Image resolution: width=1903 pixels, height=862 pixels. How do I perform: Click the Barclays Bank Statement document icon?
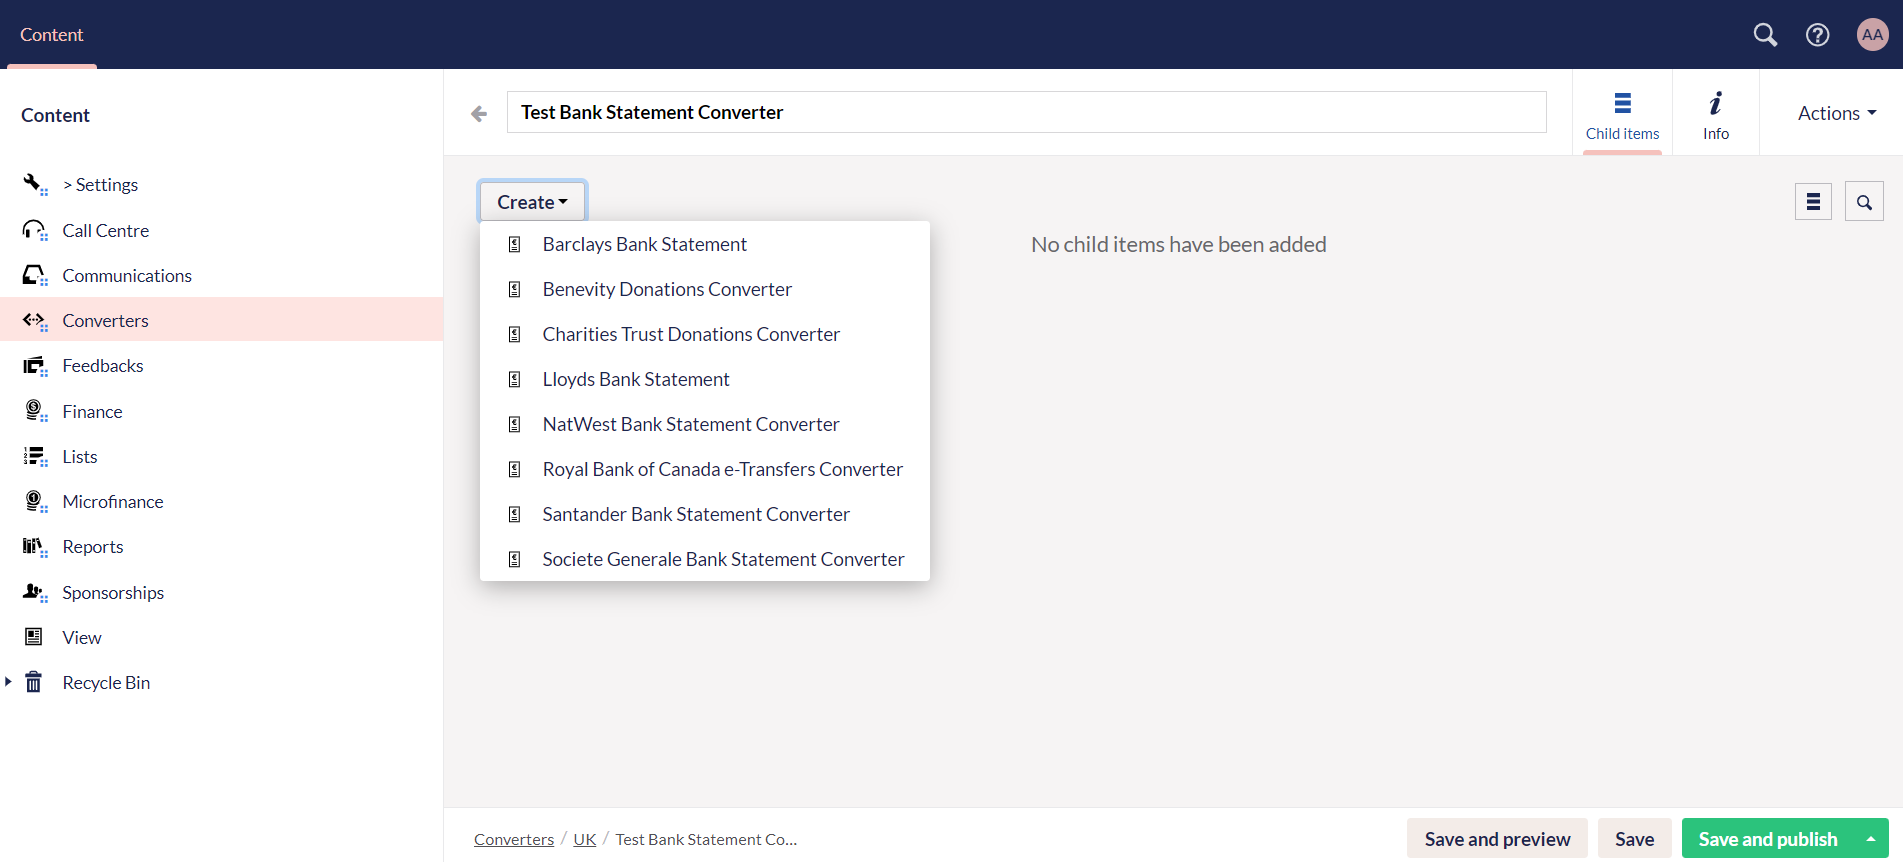point(515,244)
